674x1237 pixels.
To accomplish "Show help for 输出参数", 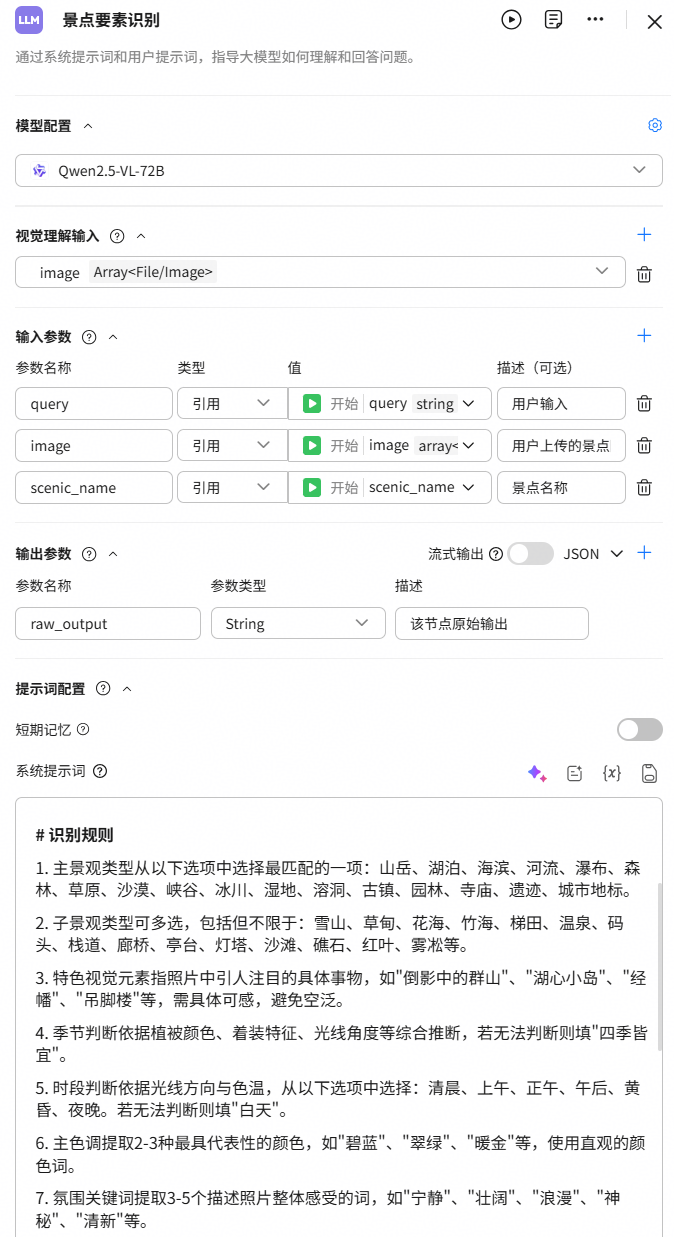I will (89, 554).
